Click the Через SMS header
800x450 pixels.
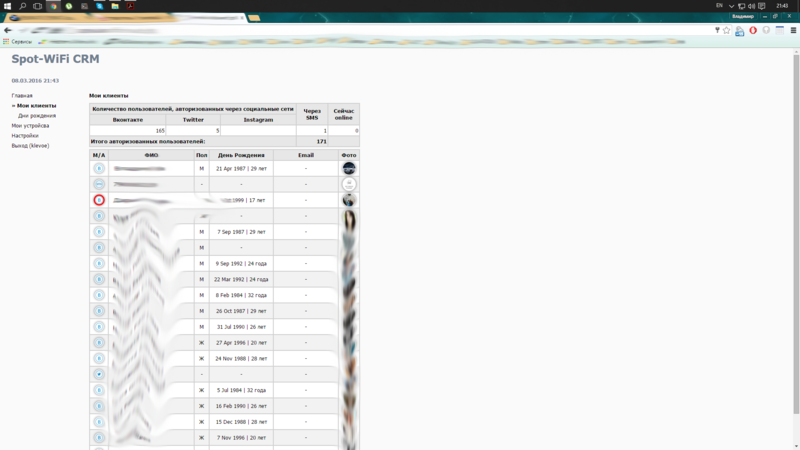click(312, 114)
